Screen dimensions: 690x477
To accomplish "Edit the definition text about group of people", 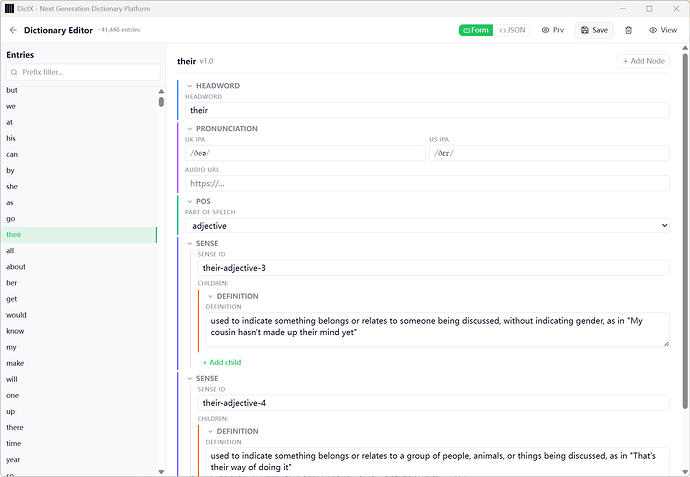I will pyautogui.click(x=437, y=462).
